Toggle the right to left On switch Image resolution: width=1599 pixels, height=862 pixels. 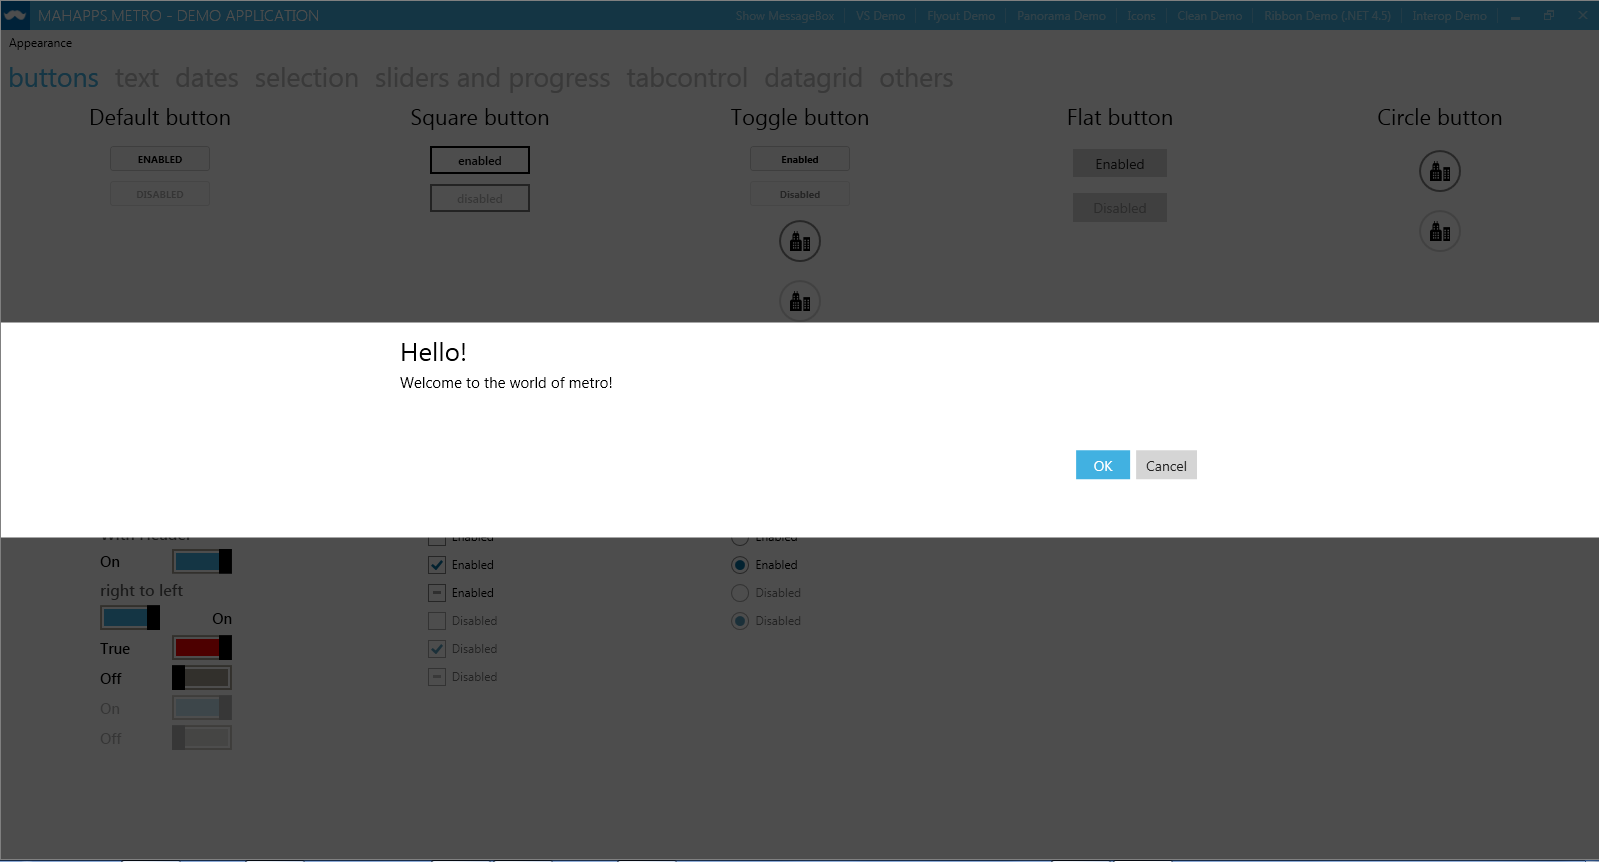(x=130, y=618)
